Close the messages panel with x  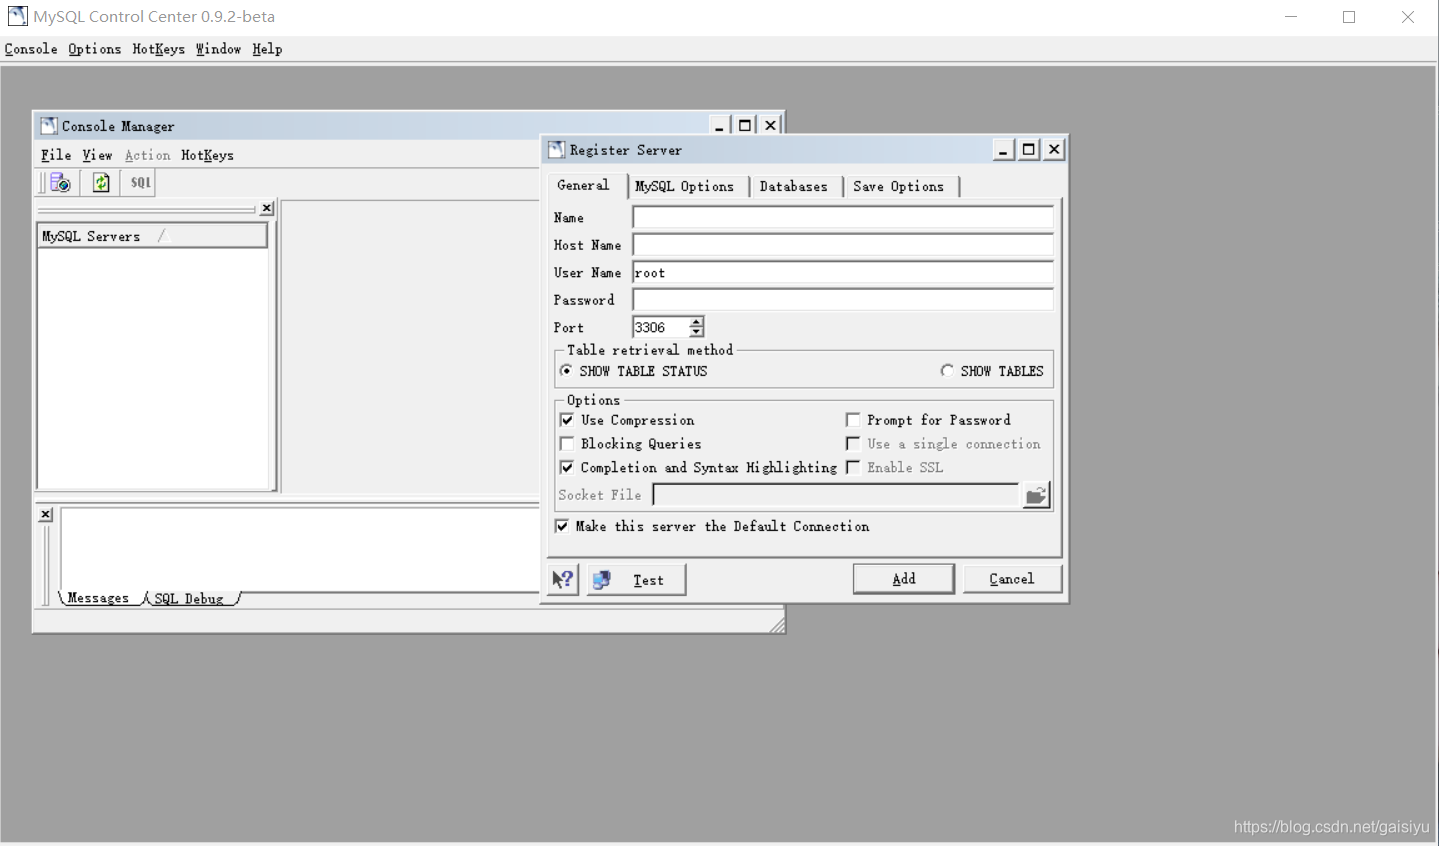click(46, 514)
